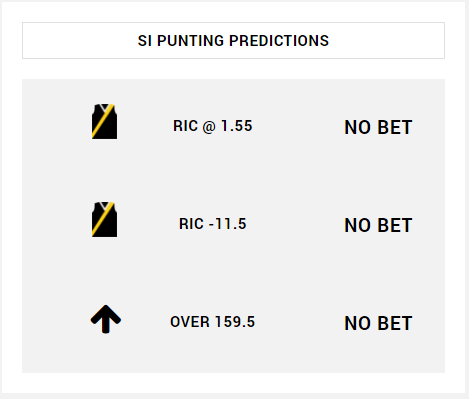The width and height of the screenshot is (469, 399).
Task: Click the white collar of the top jersey
Action: pos(104,107)
